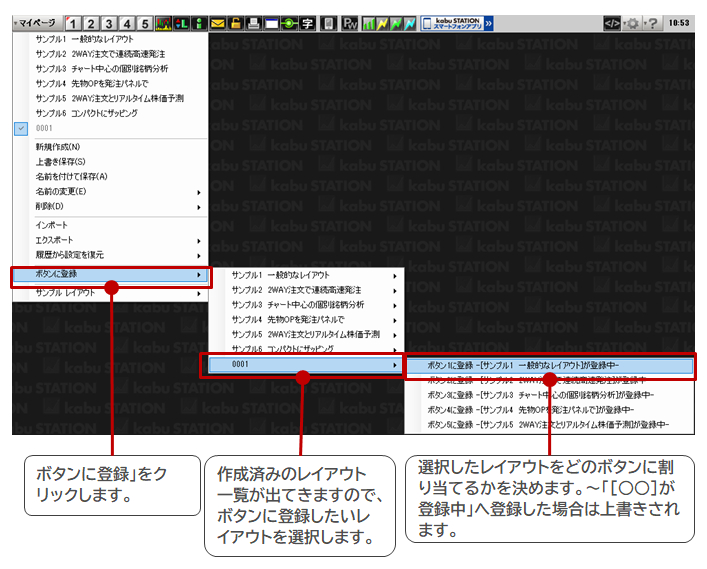
Task: Select サンプル5 2WAY注文とリアルタイム株価予測 in マイページ menu
Action: [x=111, y=98]
